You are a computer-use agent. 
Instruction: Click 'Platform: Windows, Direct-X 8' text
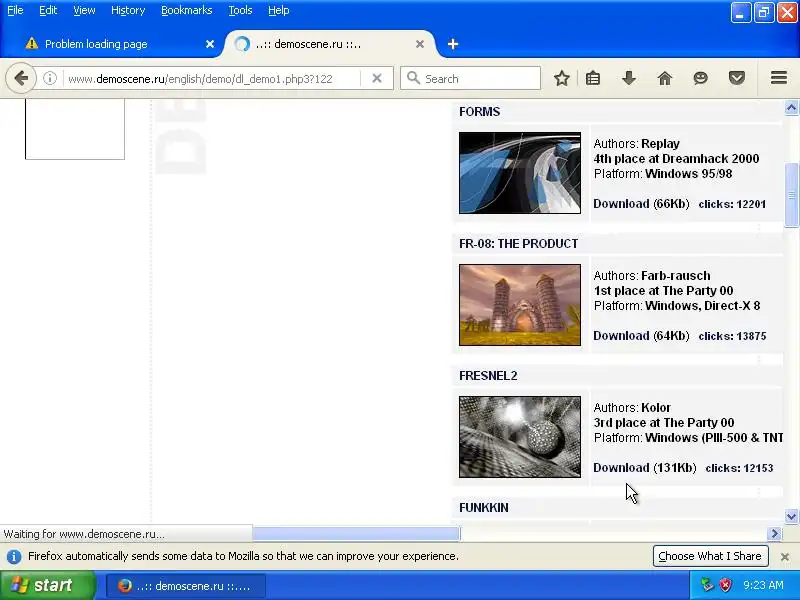[677, 306]
